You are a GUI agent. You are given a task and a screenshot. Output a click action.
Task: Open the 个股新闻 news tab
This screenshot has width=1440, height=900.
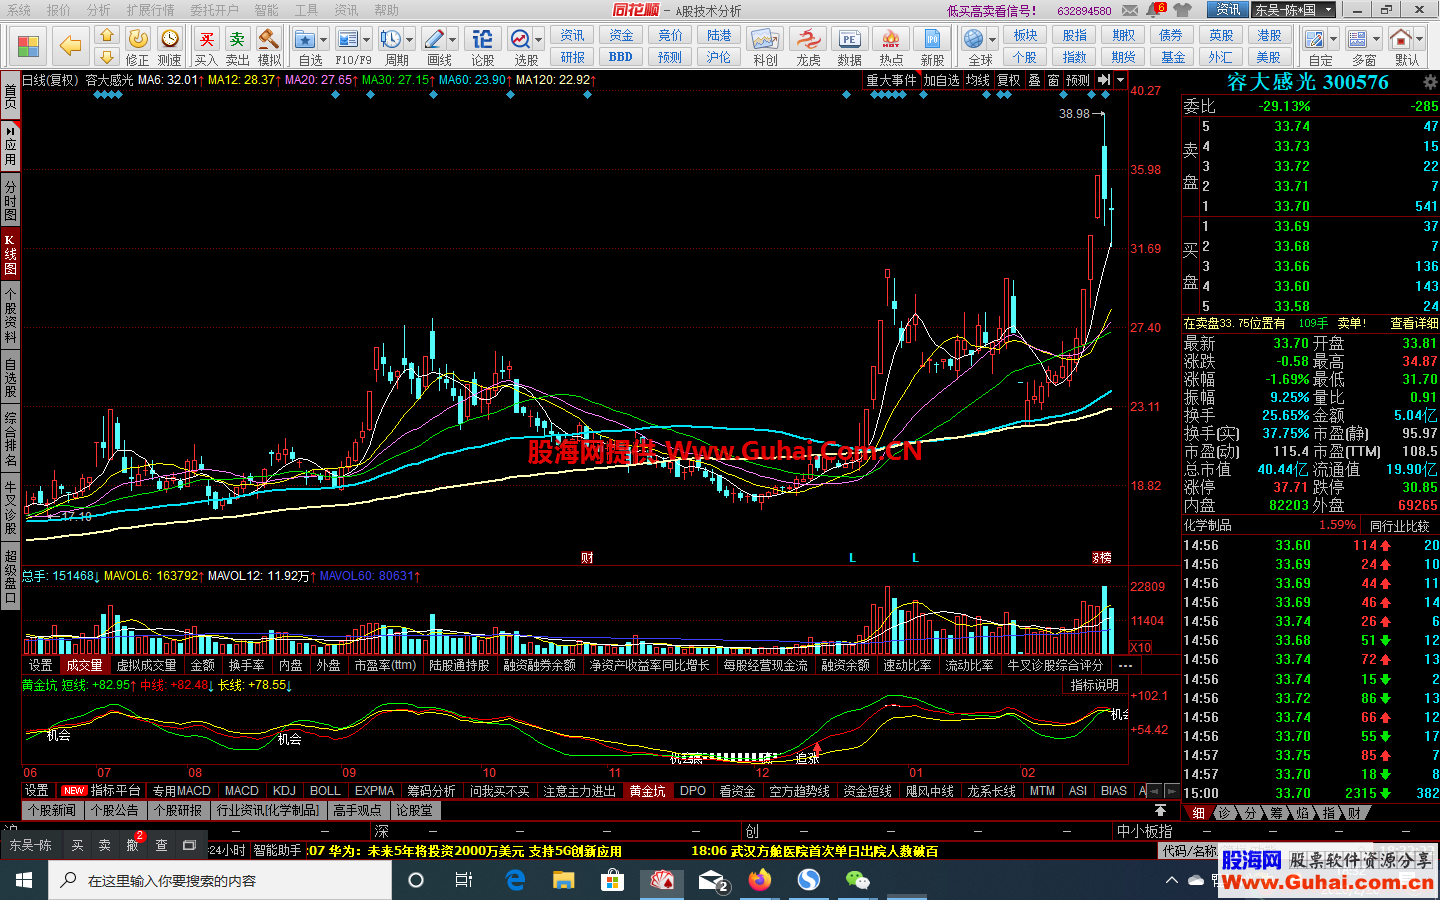52,810
